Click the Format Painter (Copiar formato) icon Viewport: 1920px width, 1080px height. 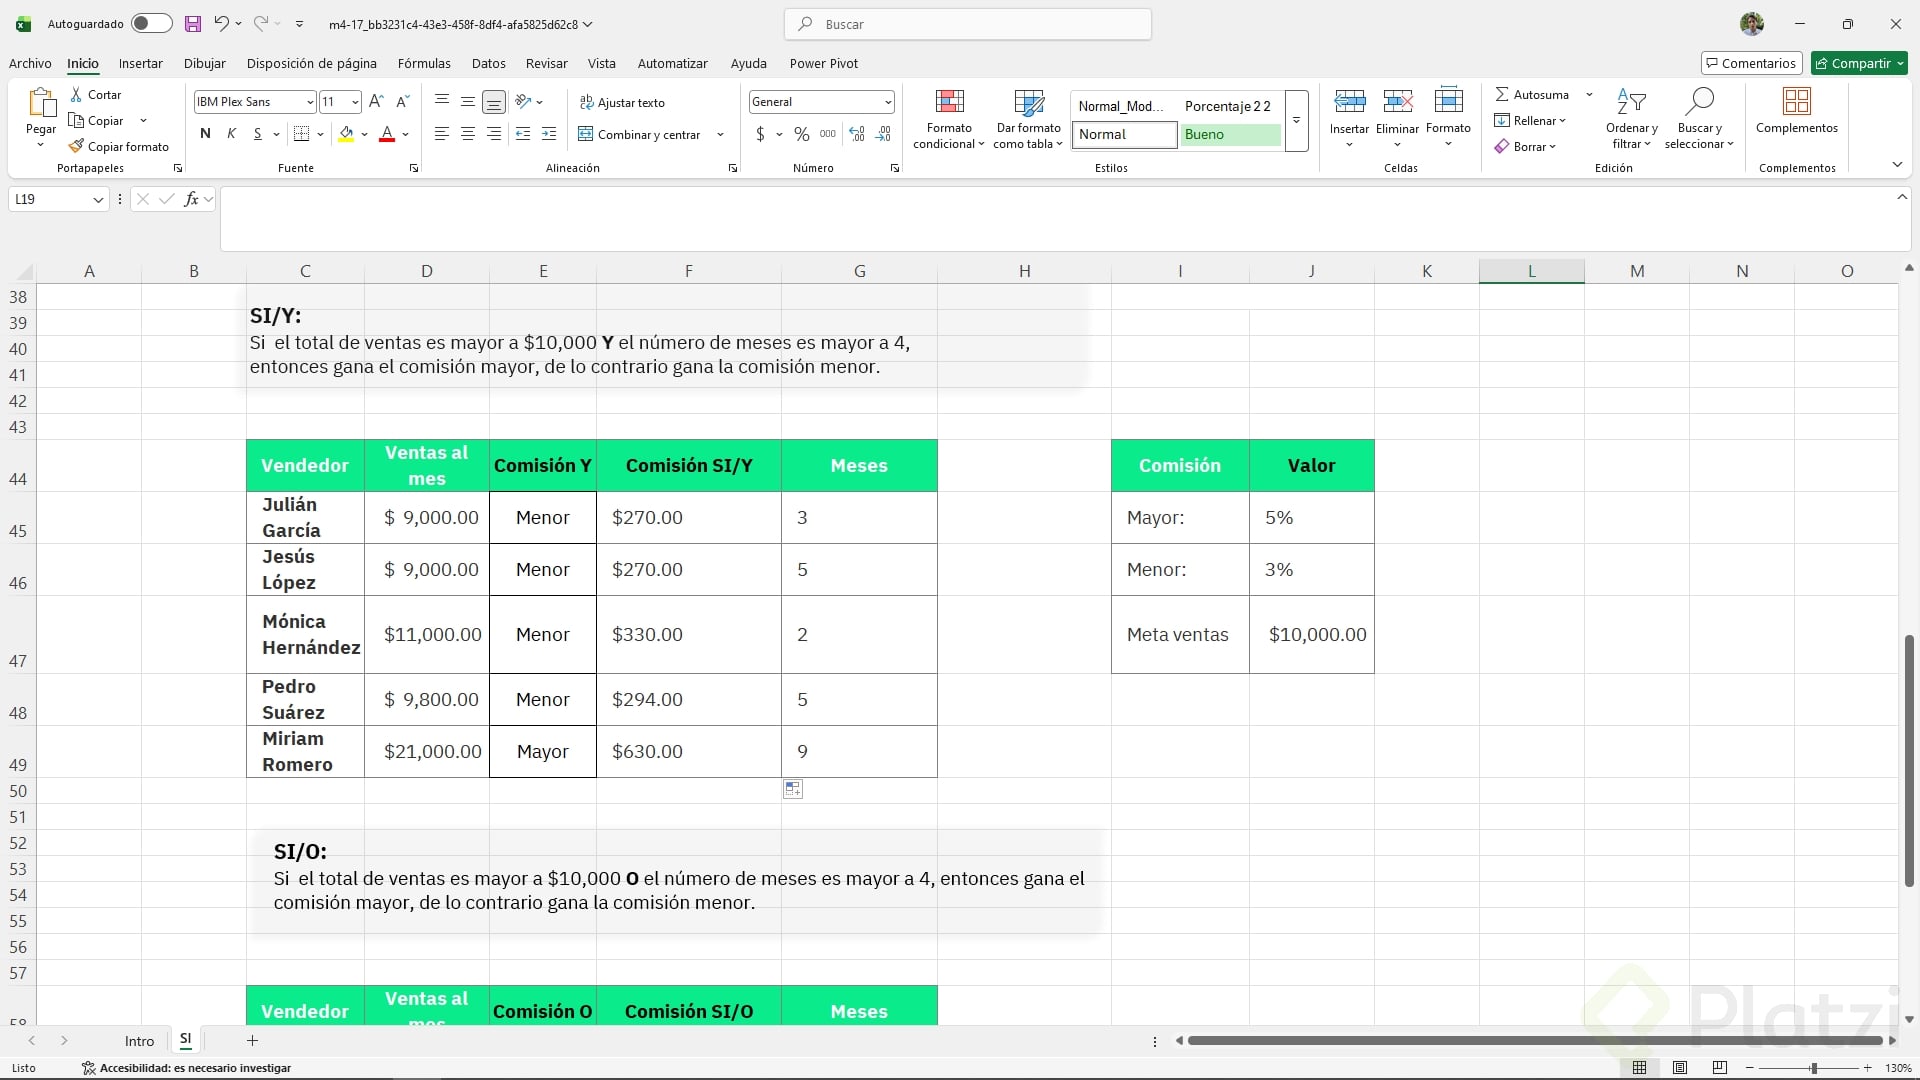[x=77, y=146]
